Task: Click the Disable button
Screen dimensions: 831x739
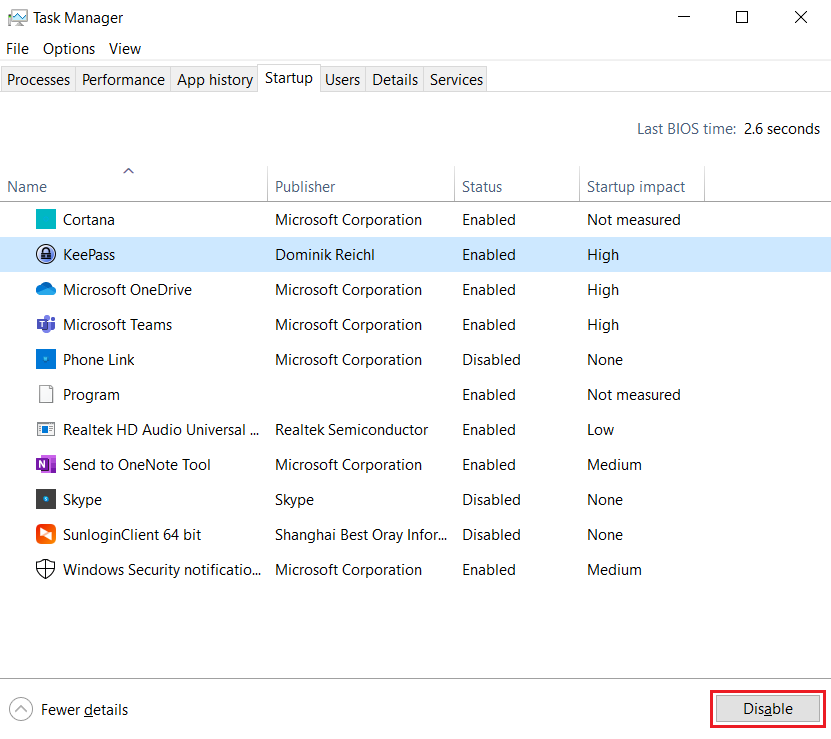Action: [x=767, y=708]
